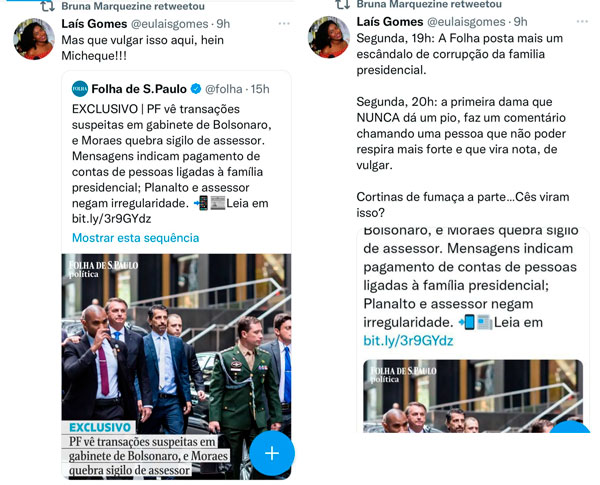Click the EXCLUSIVO headline overlay on photo
This screenshot has height=485, width=600.
(x=146, y=449)
